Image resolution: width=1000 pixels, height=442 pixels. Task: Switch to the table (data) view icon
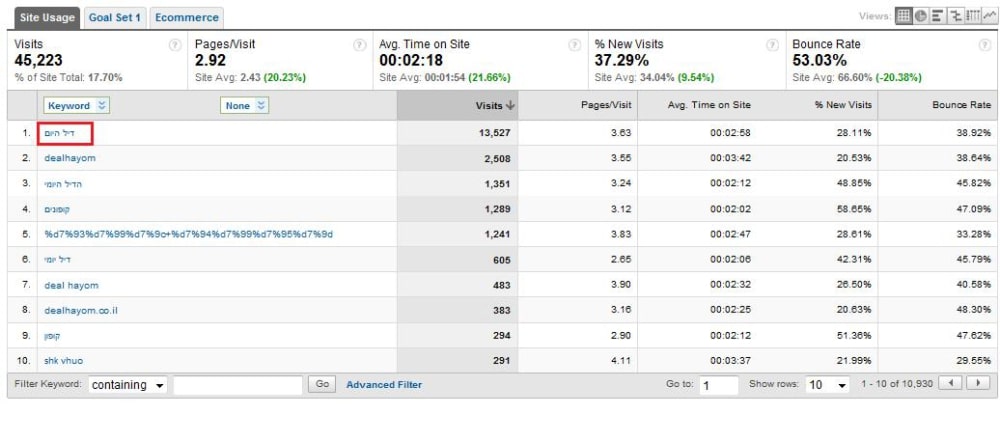click(x=902, y=17)
